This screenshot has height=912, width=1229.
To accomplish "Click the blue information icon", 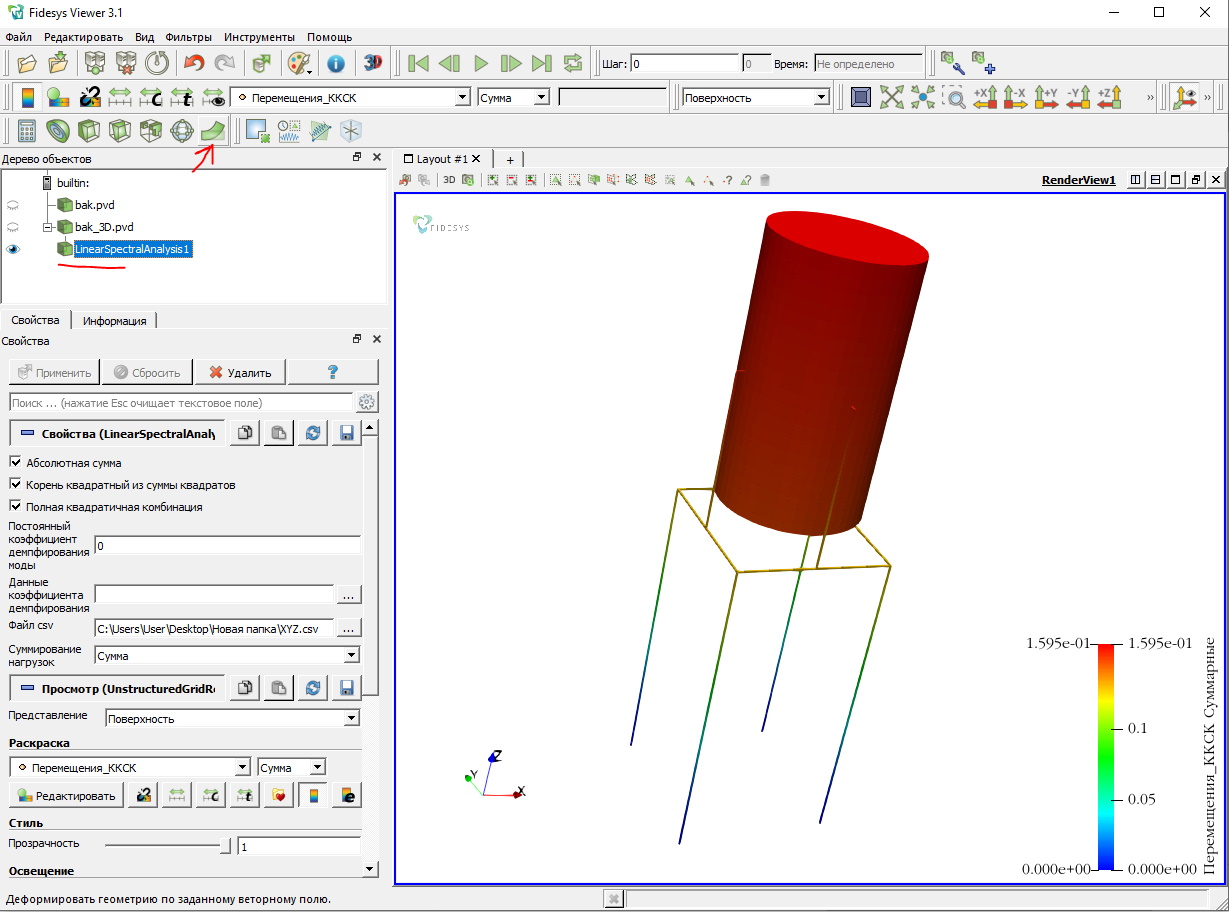I will [335, 63].
